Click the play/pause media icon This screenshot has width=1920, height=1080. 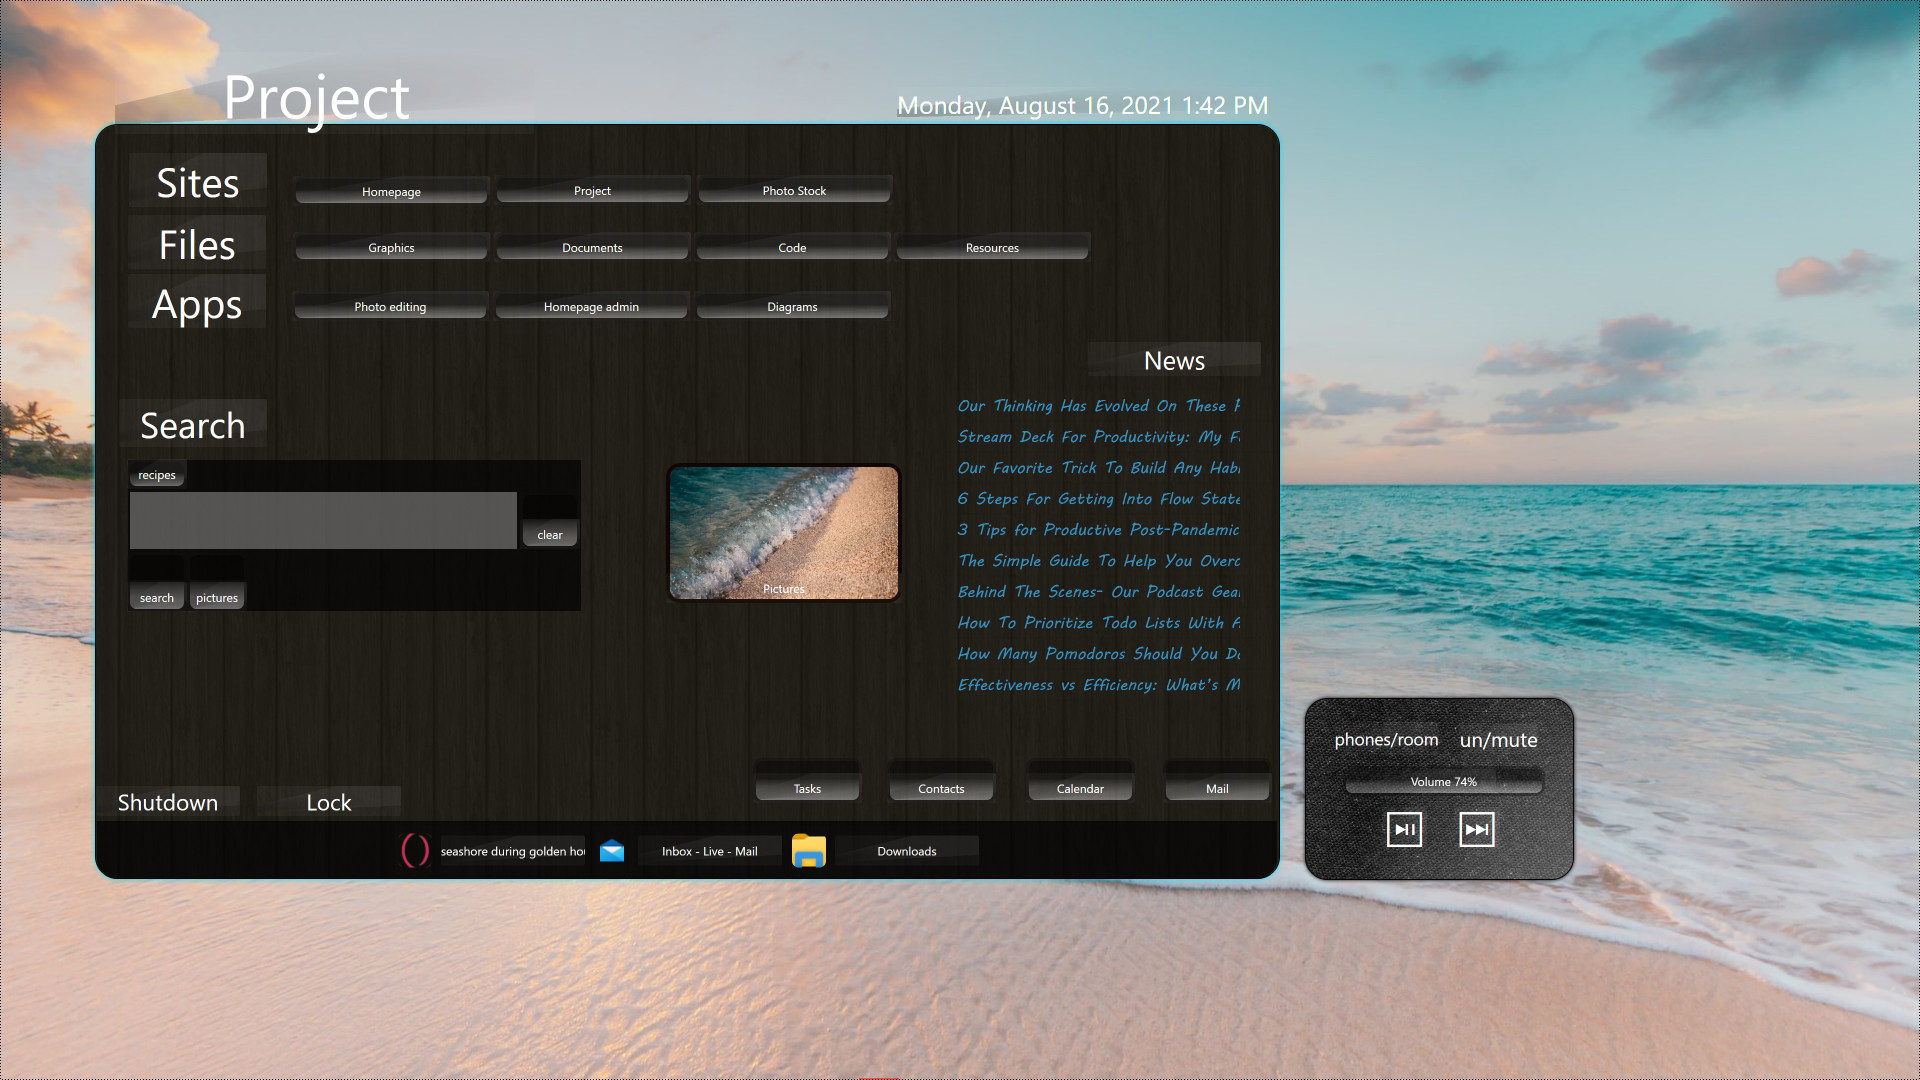click(1403, 828)
